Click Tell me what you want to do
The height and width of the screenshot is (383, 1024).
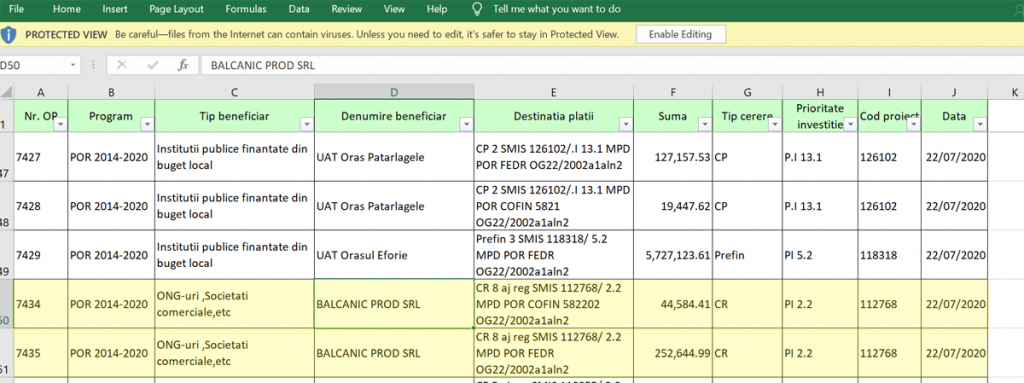click(557, 9)
